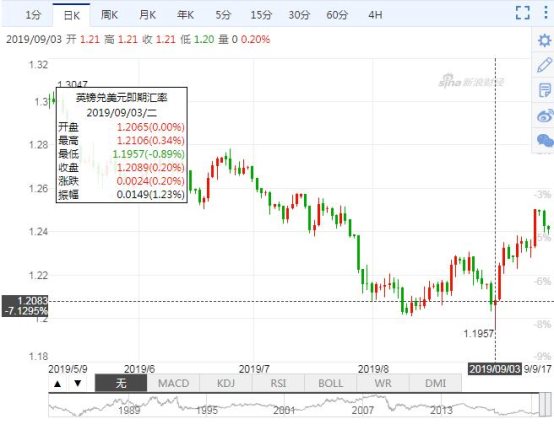Click 1995 on the history overview timeline

(x=207, y=410)
